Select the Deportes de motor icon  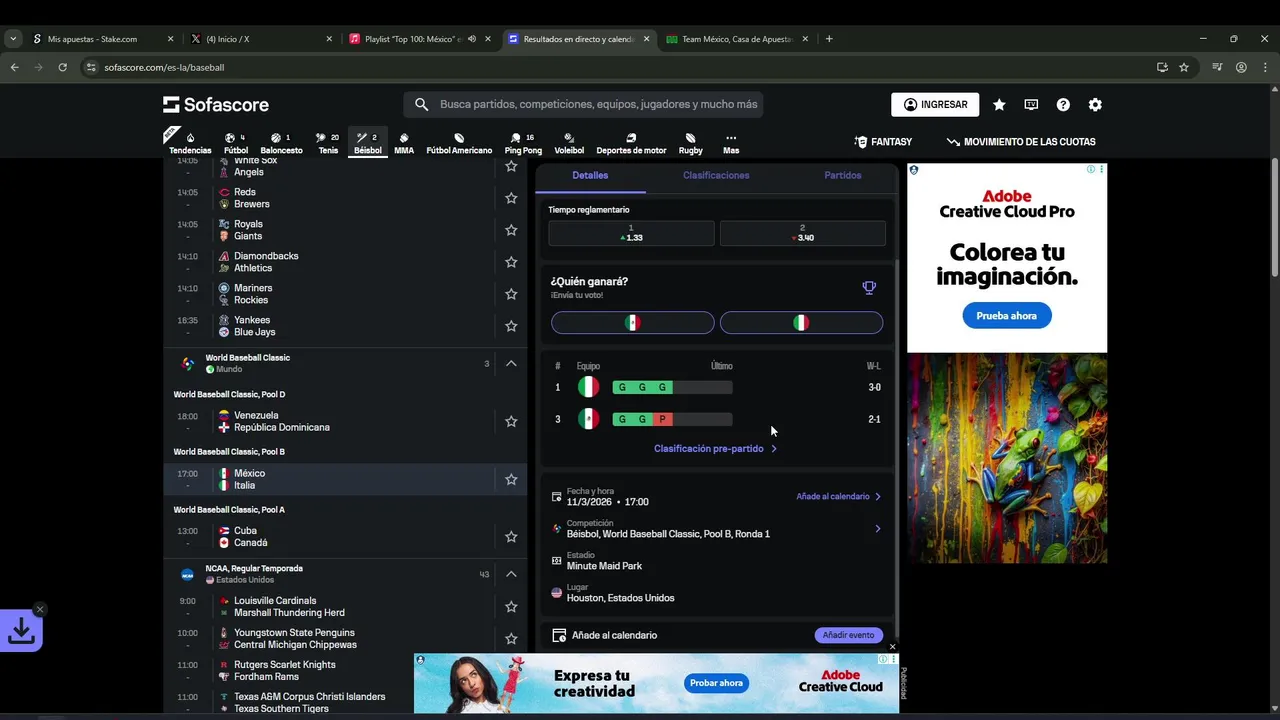point(631,144)
